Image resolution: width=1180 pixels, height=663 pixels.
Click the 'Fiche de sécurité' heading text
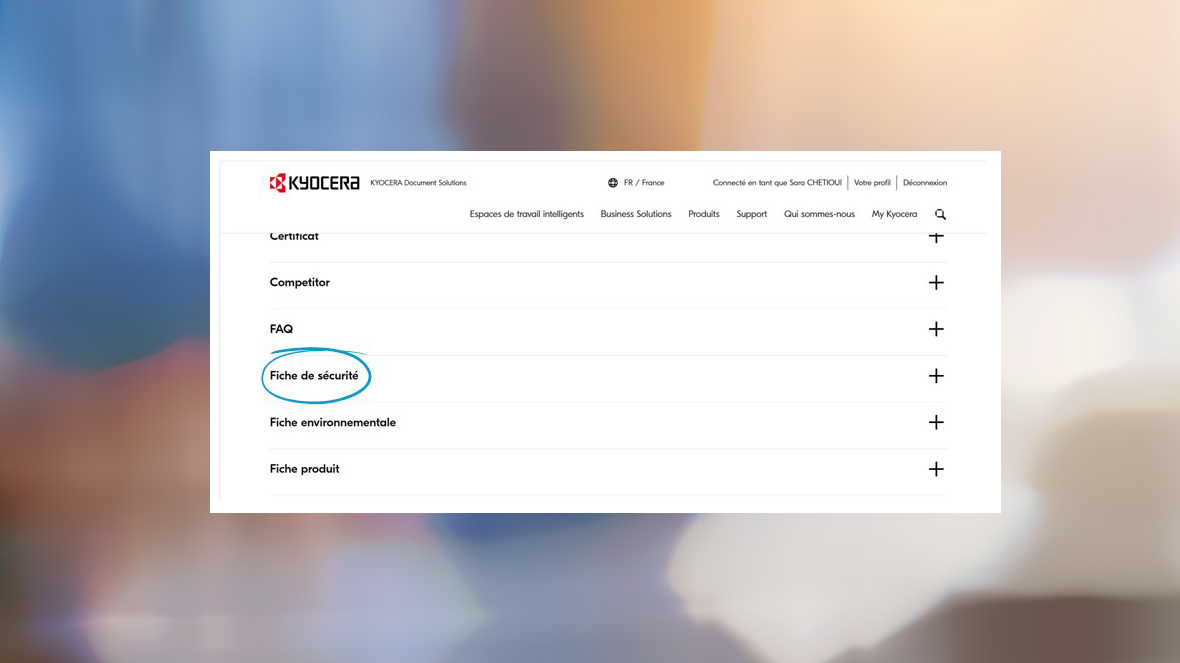tap(314, 376)
